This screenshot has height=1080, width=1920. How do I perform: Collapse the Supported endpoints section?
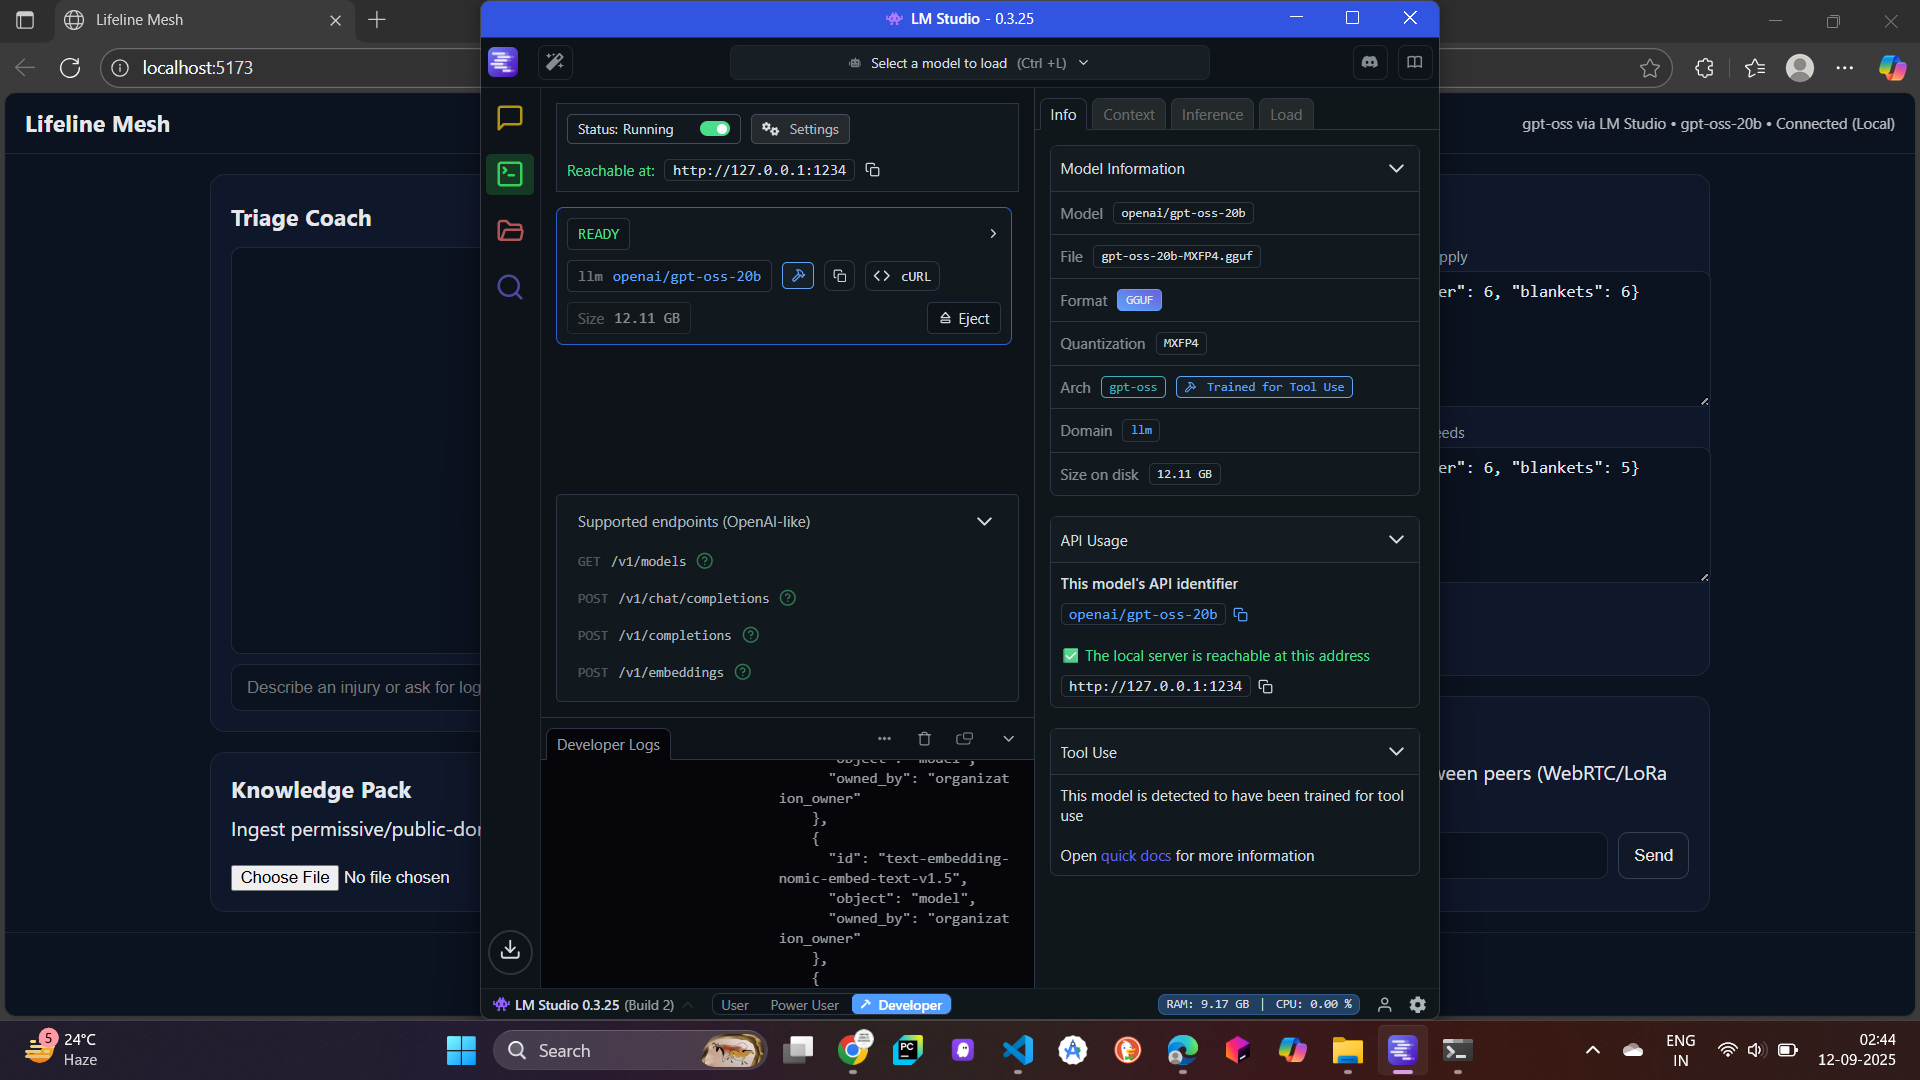pos(984,522)
